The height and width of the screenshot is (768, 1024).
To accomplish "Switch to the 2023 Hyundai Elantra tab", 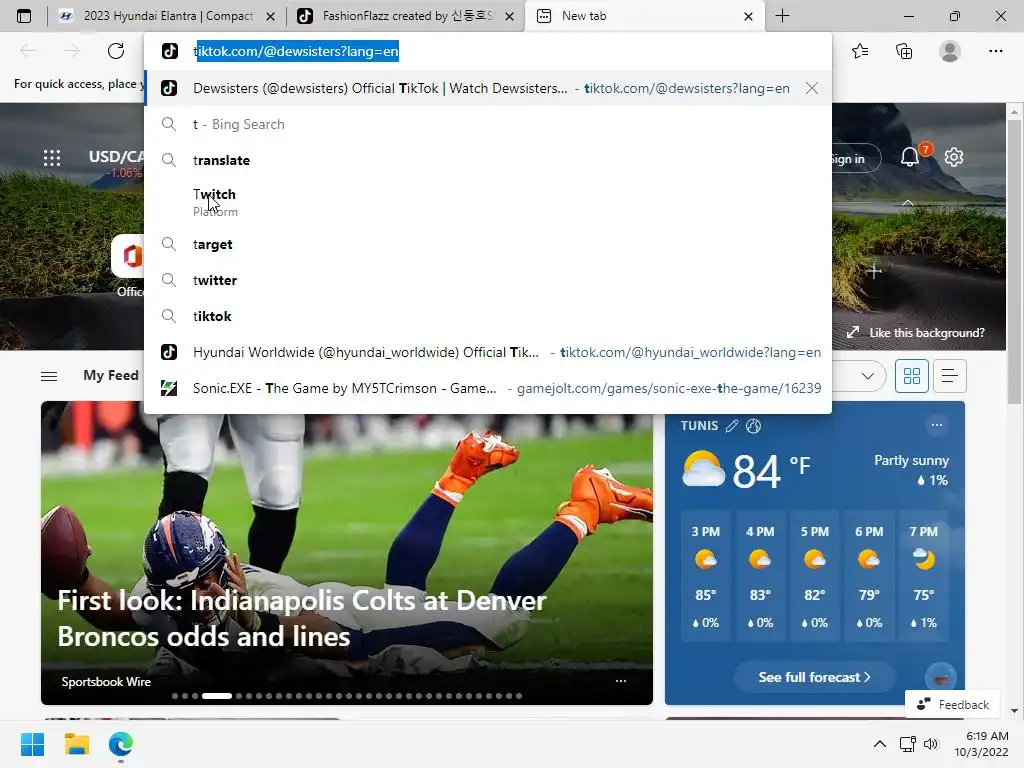I will pos(166,16).
